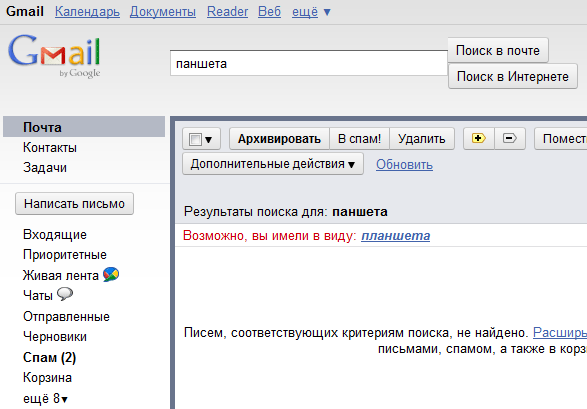The image size is (587, 409).
Task: Click Архивировать button
Action: click(x=279, y=138)
